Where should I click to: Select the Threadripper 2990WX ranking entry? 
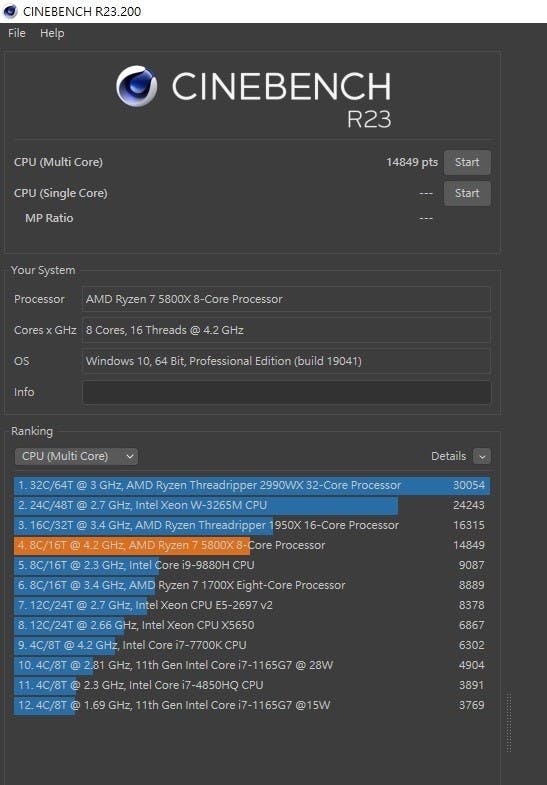click(x=252, y=485)
